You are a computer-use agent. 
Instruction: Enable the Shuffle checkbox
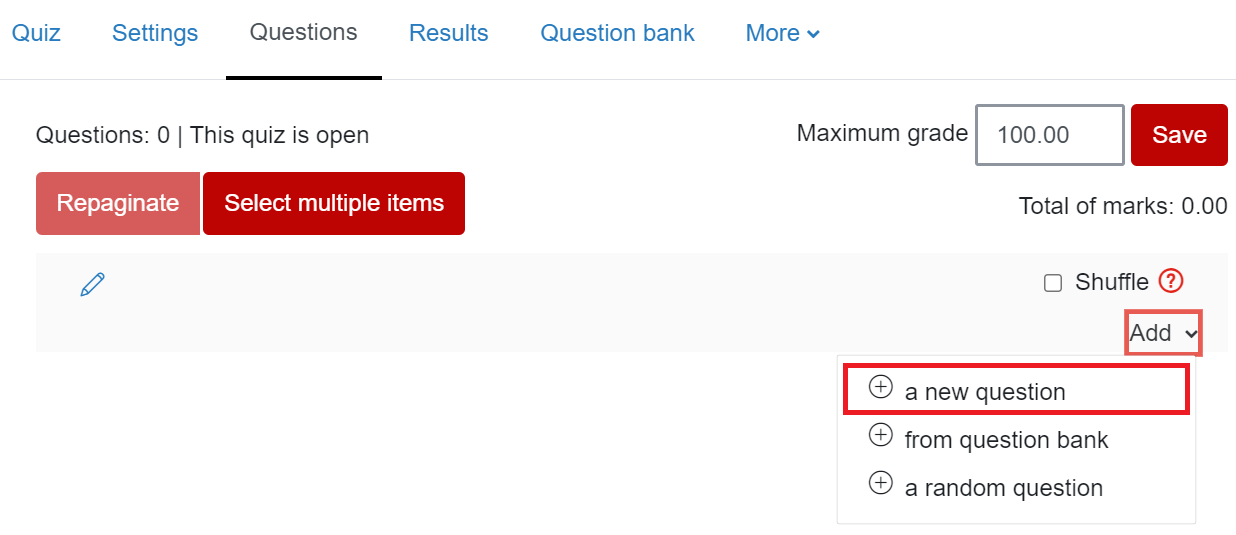click(1052, 283)
